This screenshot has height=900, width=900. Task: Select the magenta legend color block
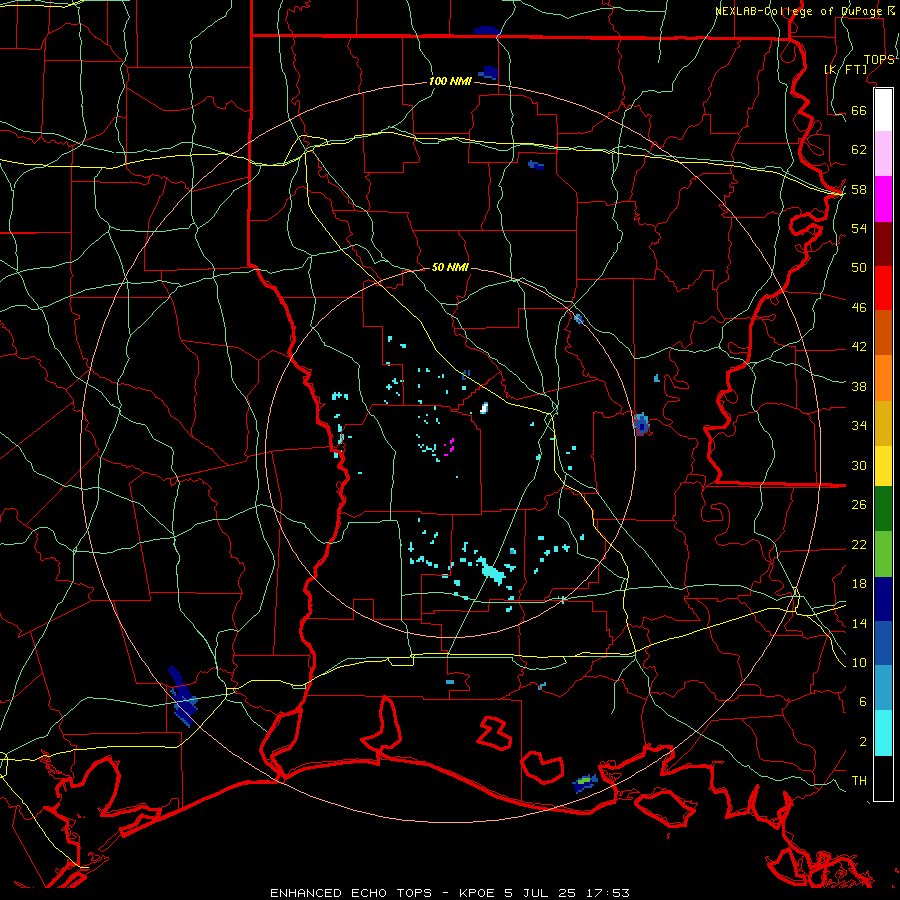(883, 199)
